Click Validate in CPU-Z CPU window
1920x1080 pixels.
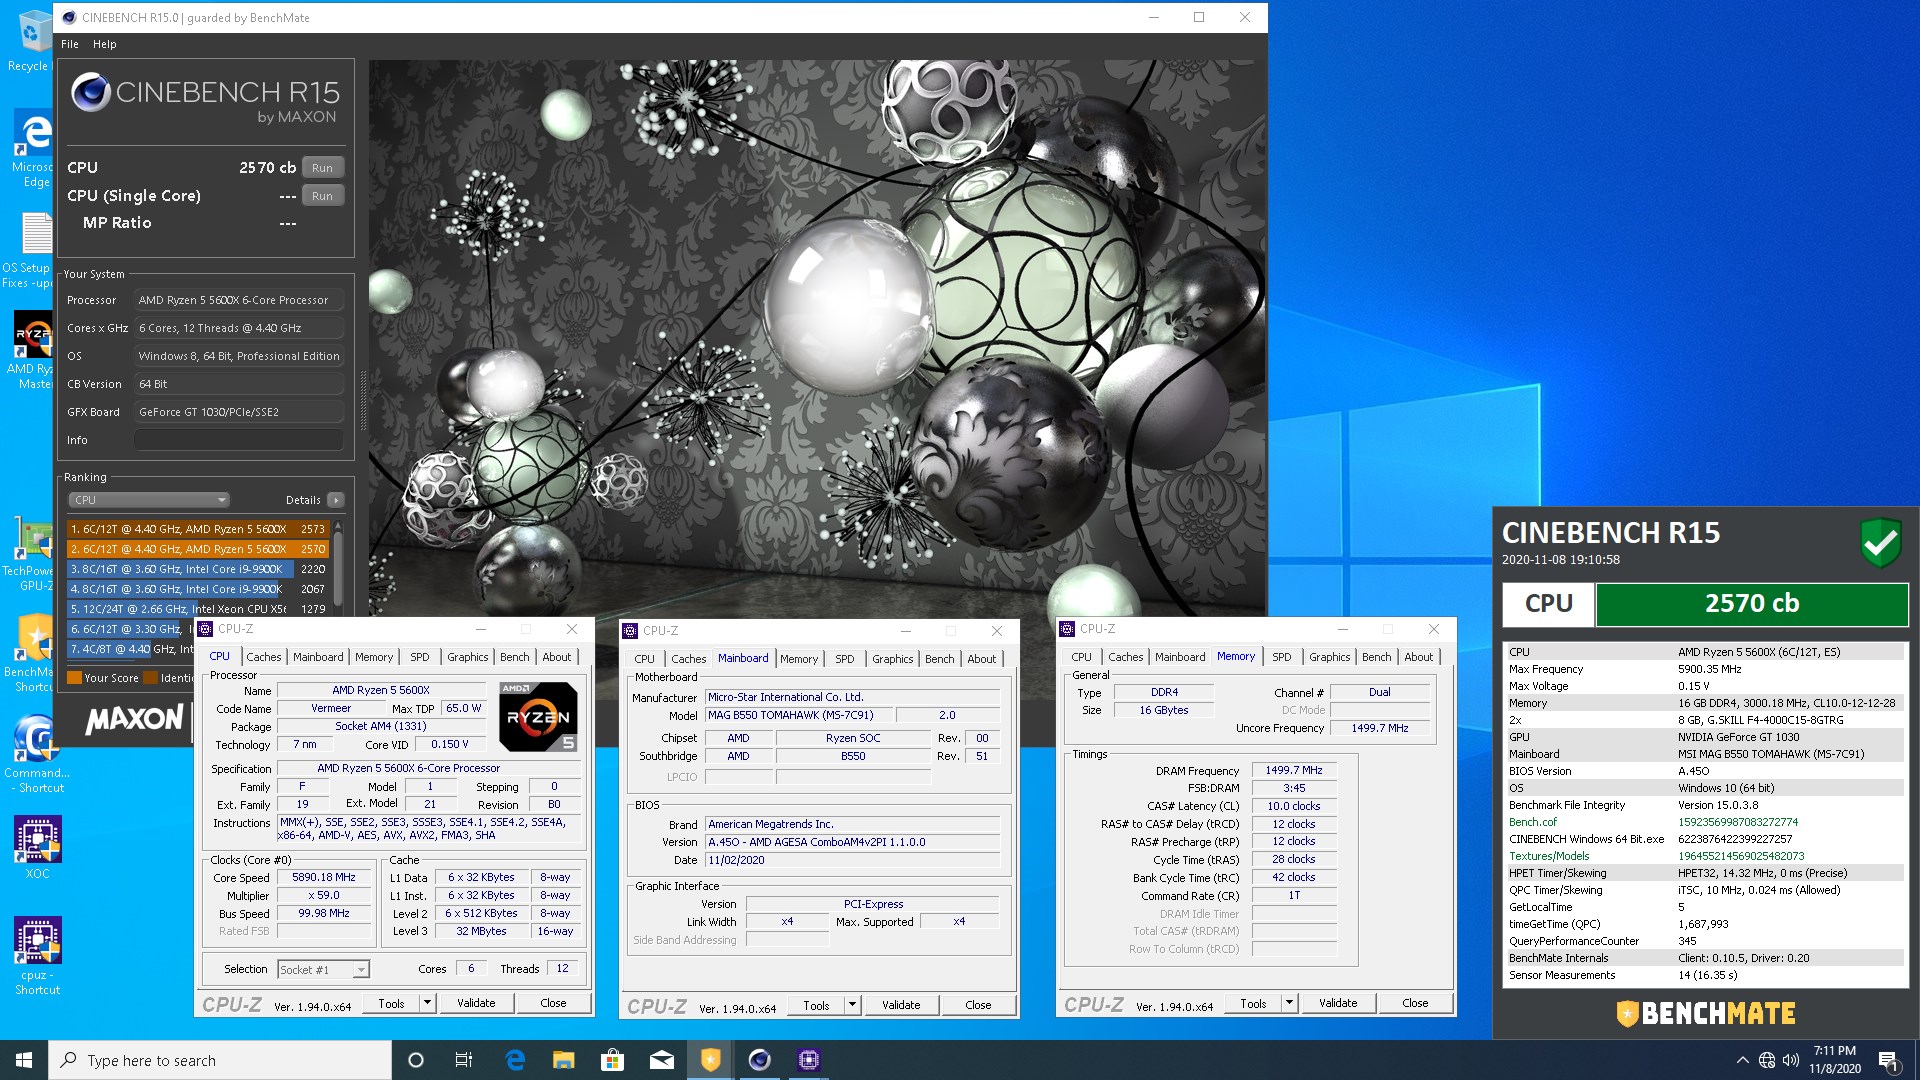[476, 1003]
